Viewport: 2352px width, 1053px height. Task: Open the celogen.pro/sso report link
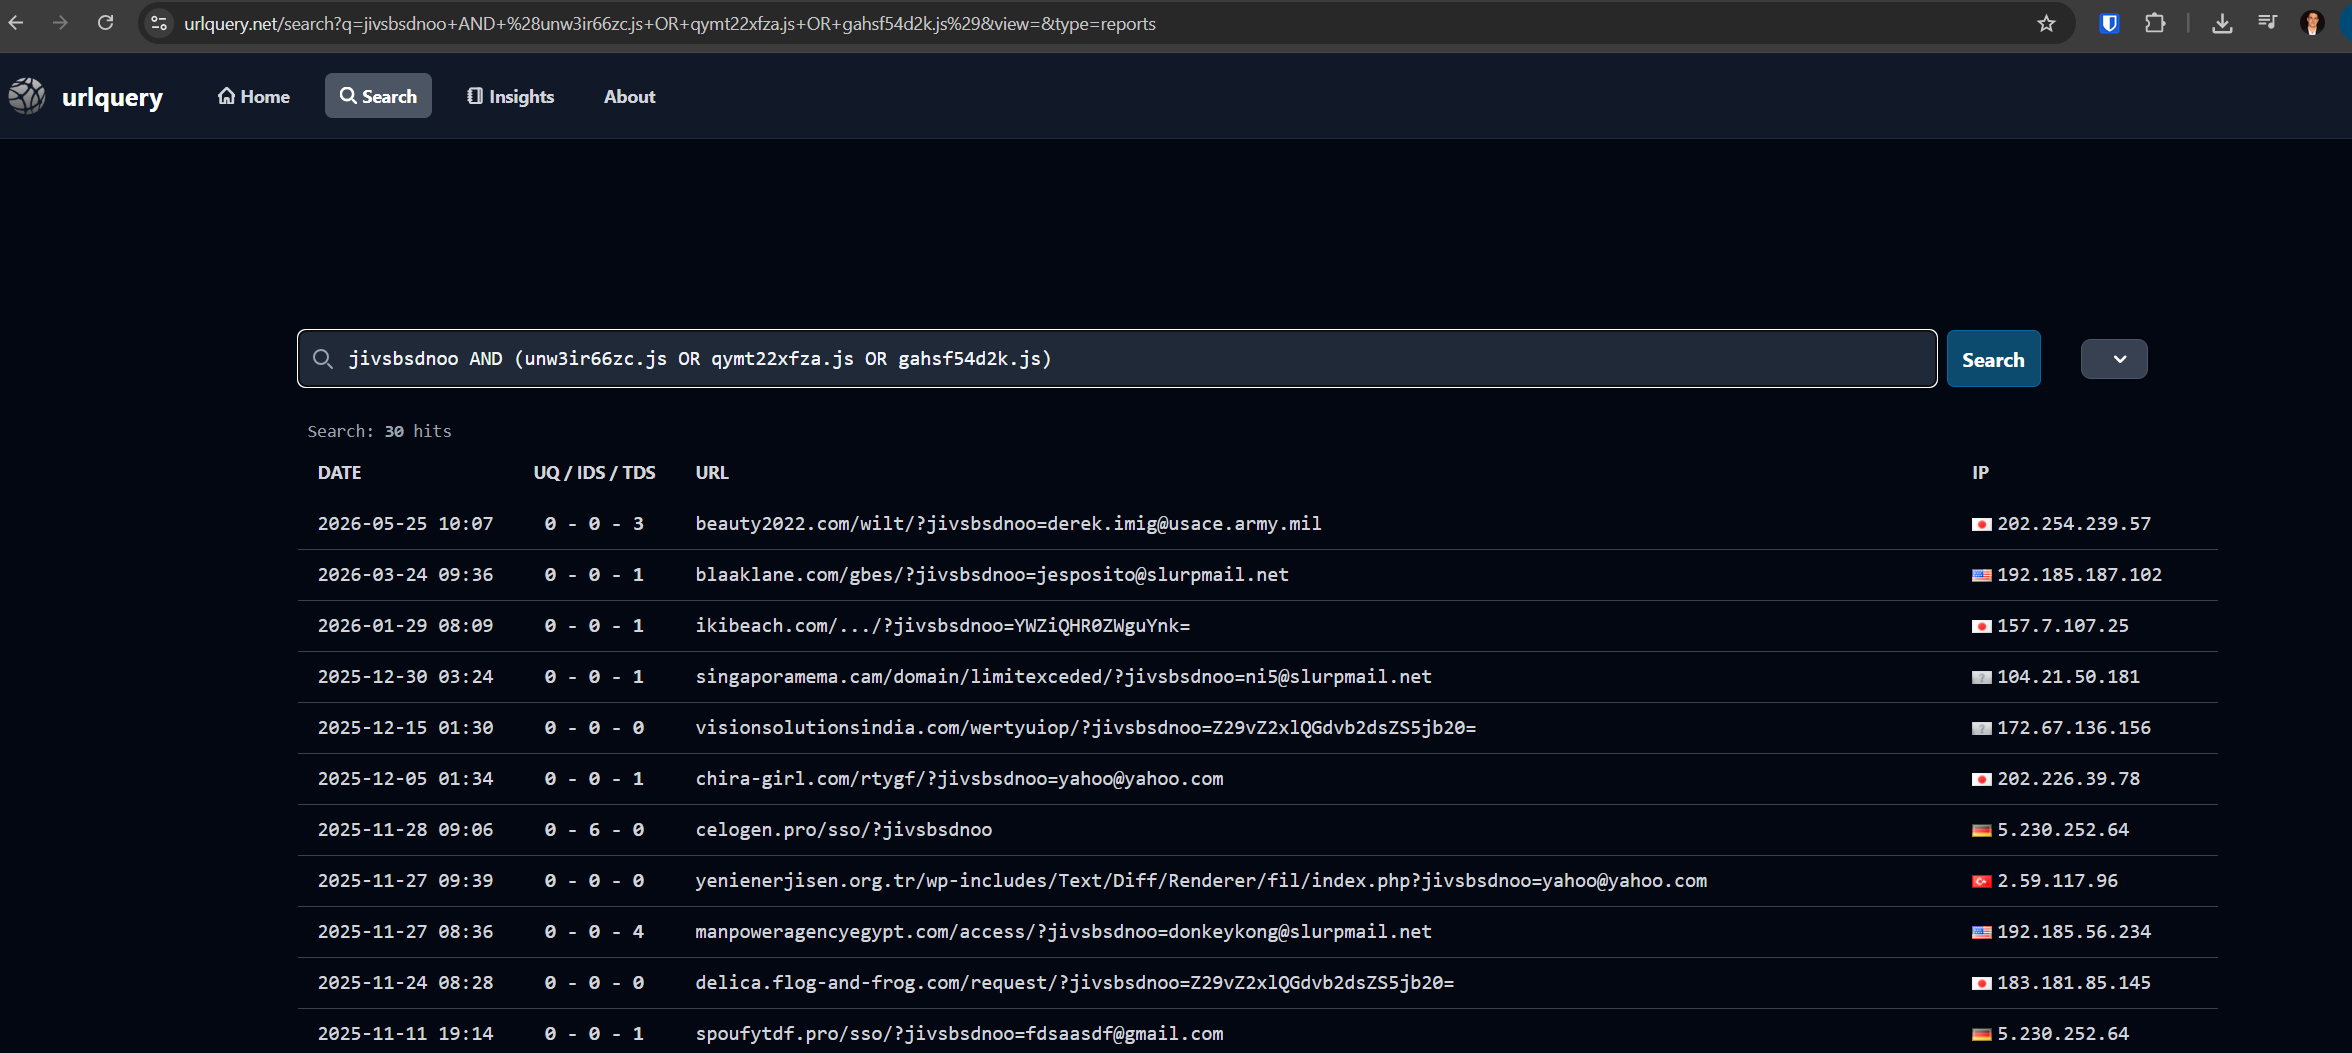[x=843, y=829]
